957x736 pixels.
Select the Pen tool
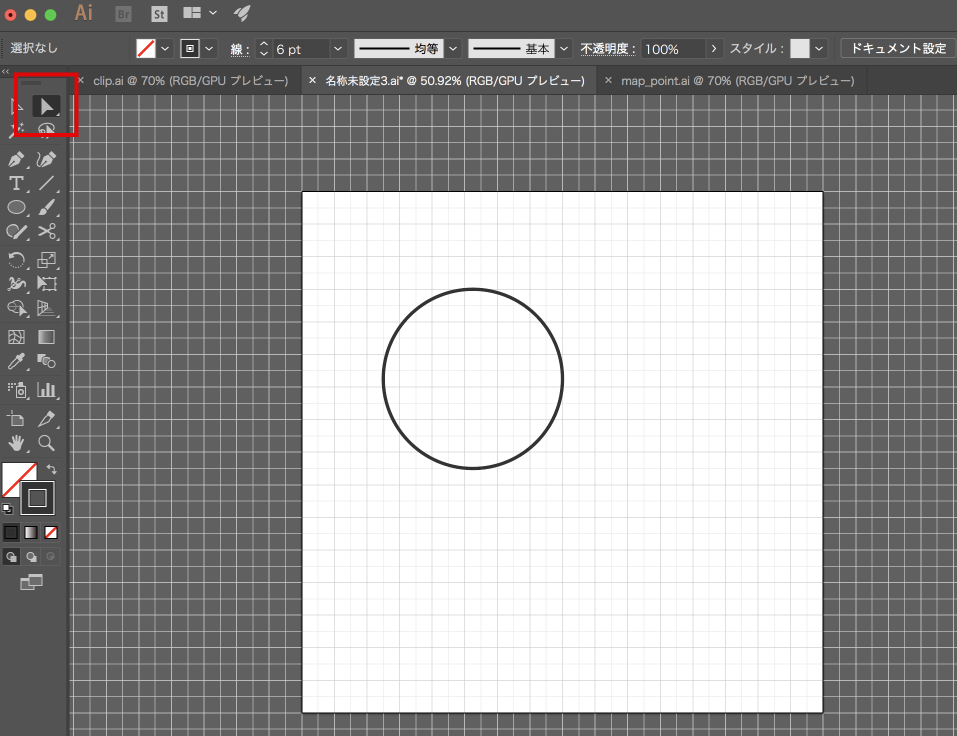pos(16,159)
